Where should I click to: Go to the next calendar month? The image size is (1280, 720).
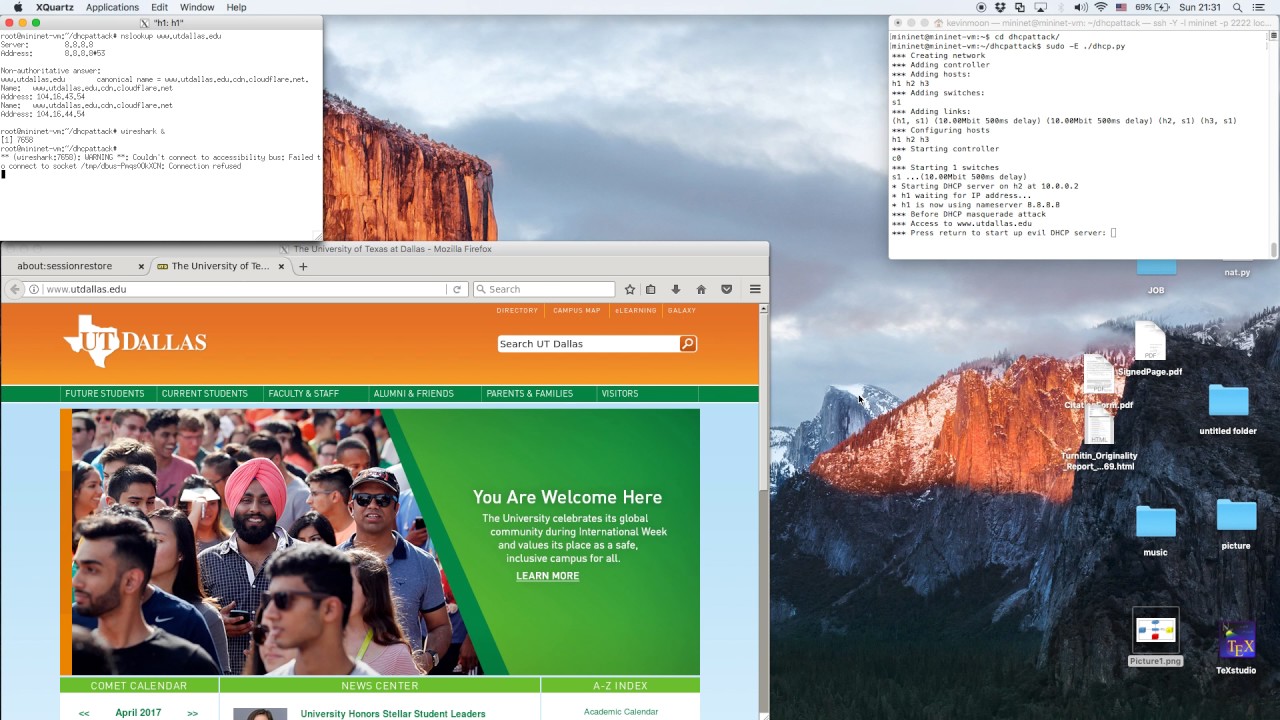point(192,714)
